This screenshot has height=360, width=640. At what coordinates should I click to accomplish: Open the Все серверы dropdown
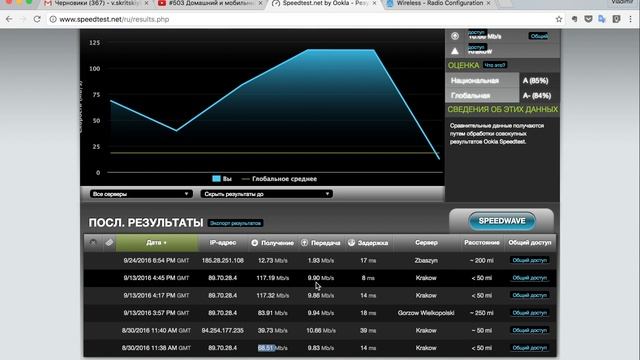click(x=140, y=194)
